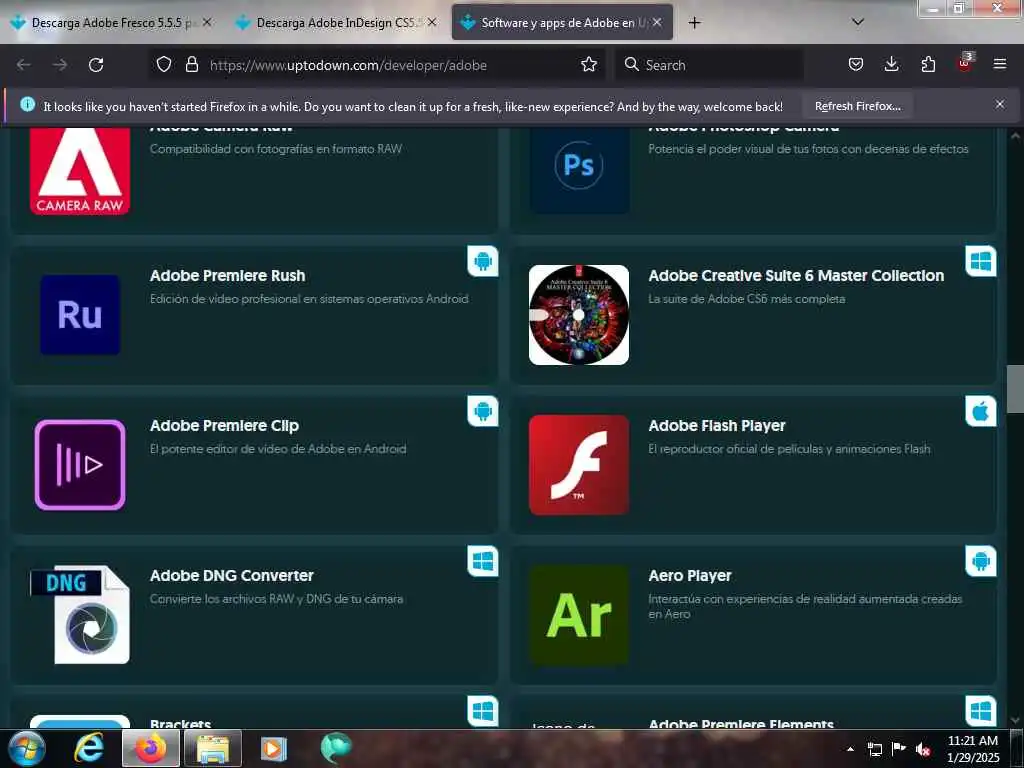This screenshot has width=1024, height=768.
Task: Click the Adobe DNG Converter icon
Action: (x=80, y=615)
